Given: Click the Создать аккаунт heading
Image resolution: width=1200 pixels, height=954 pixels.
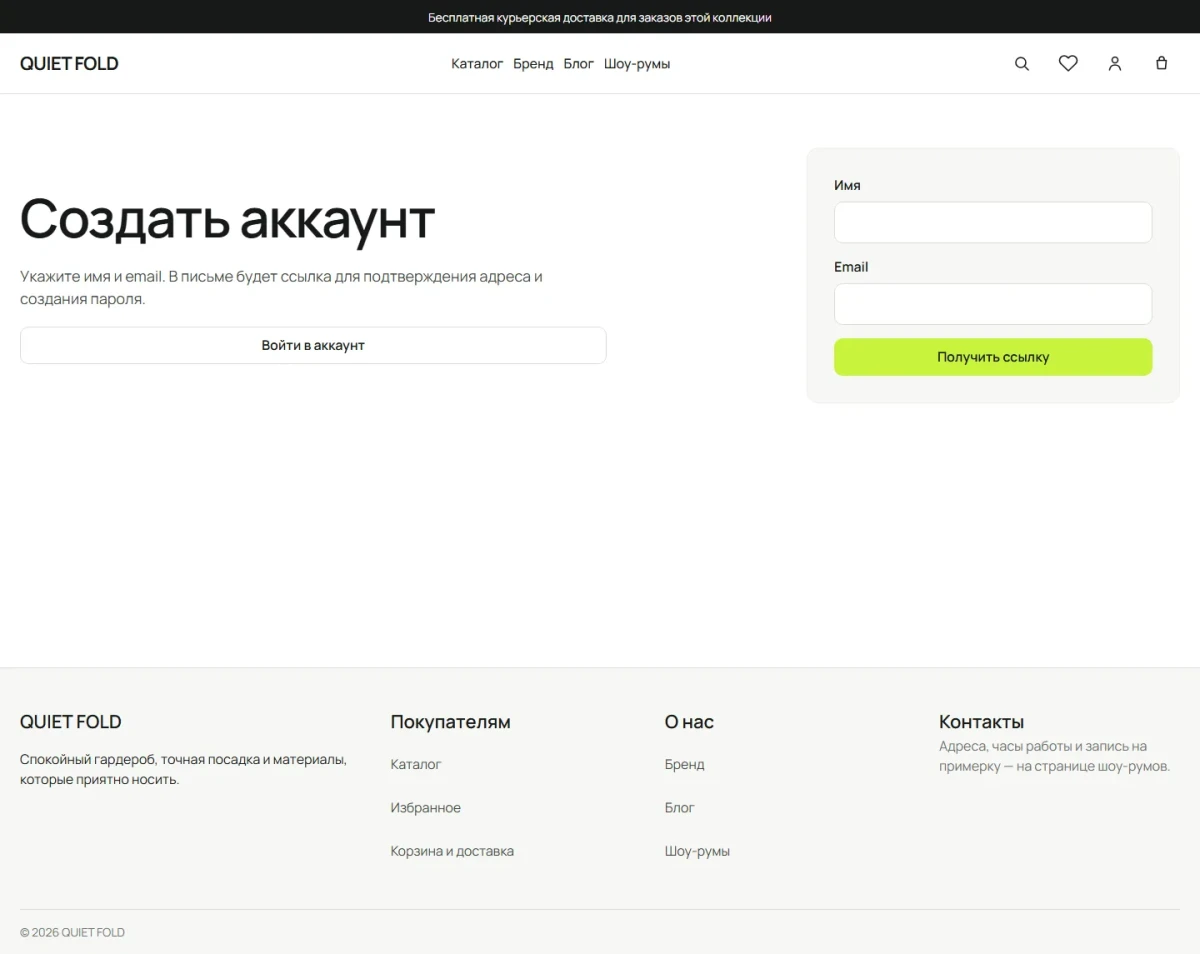Looking at the screenshot, I should tap(228, 218).
